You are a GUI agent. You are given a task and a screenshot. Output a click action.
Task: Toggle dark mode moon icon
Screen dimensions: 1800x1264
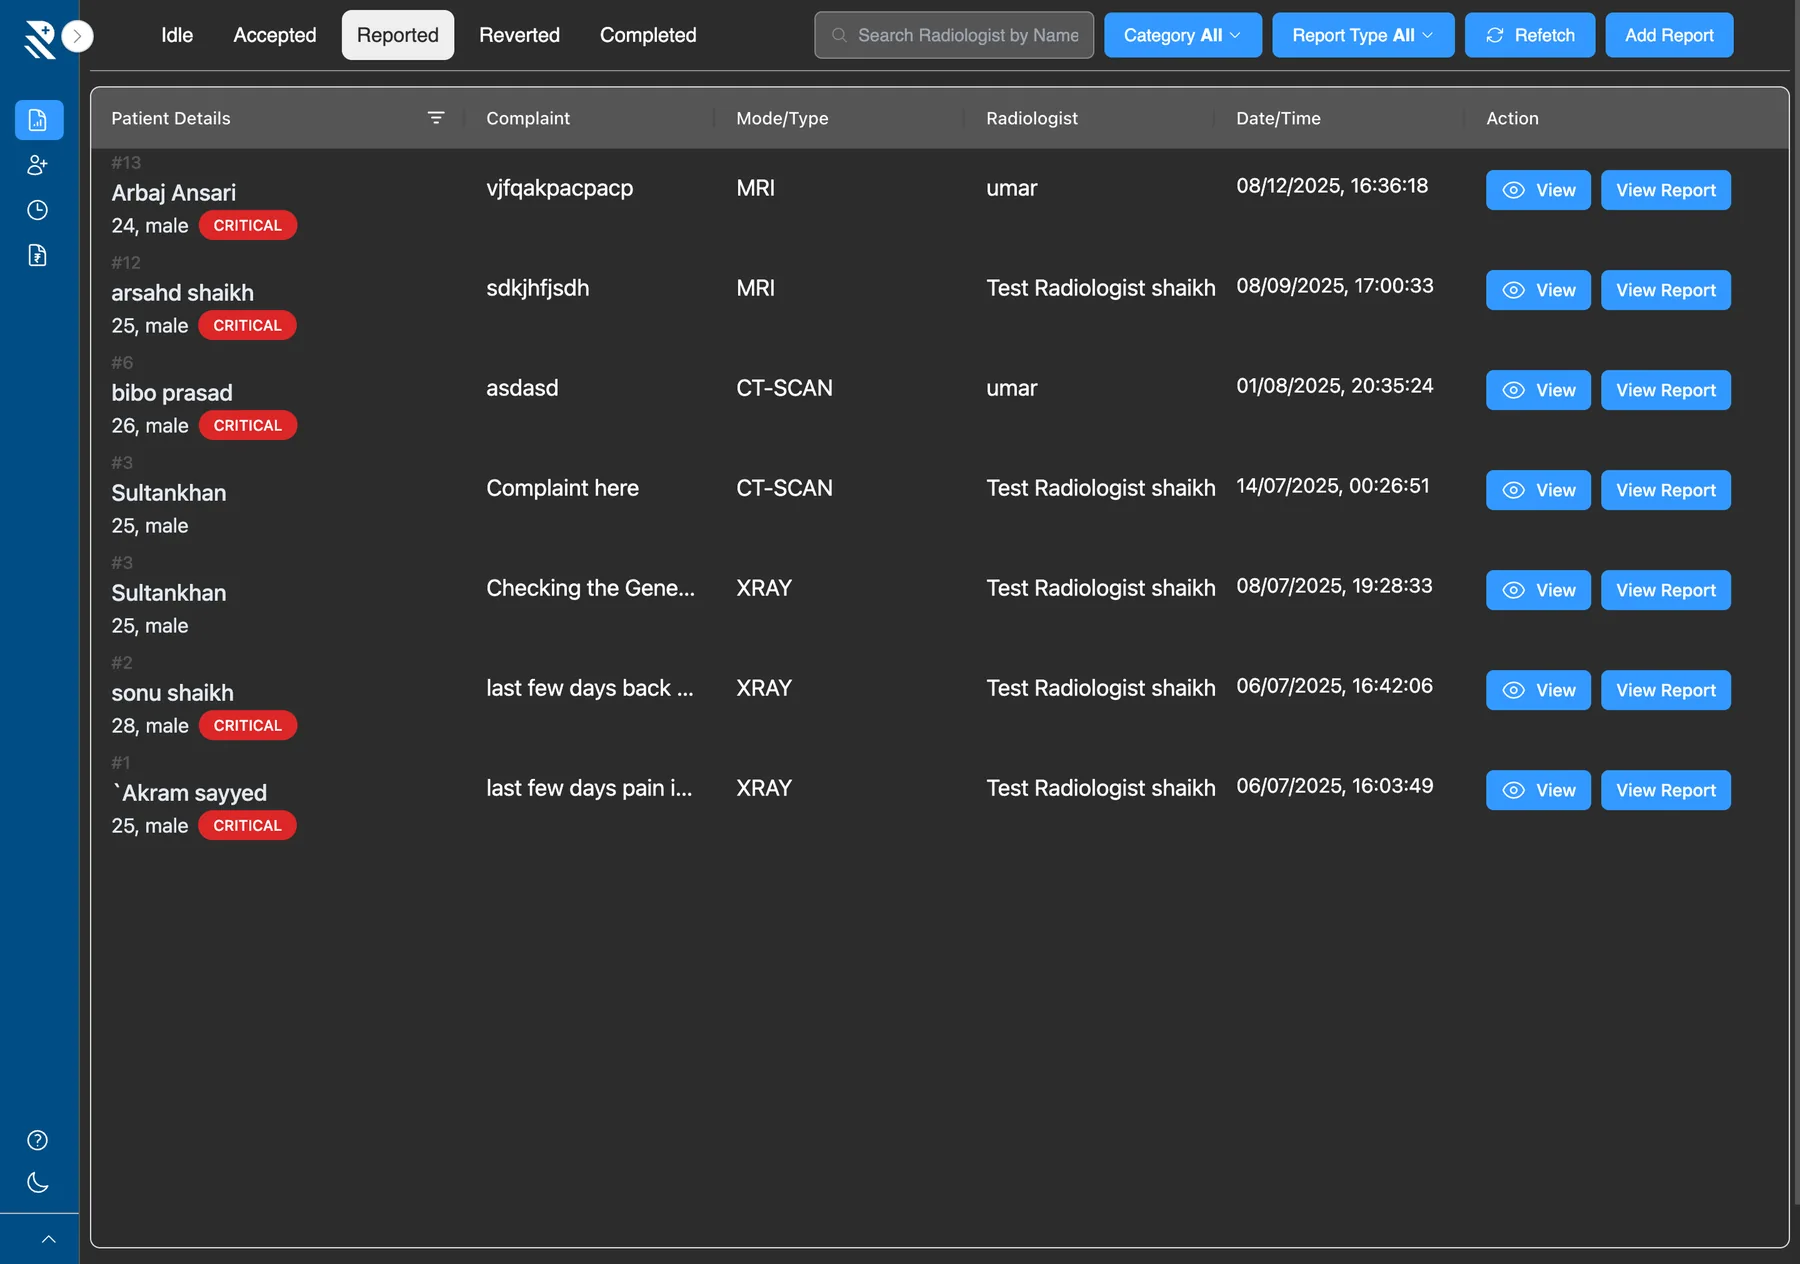click(x=38, y=1183)
